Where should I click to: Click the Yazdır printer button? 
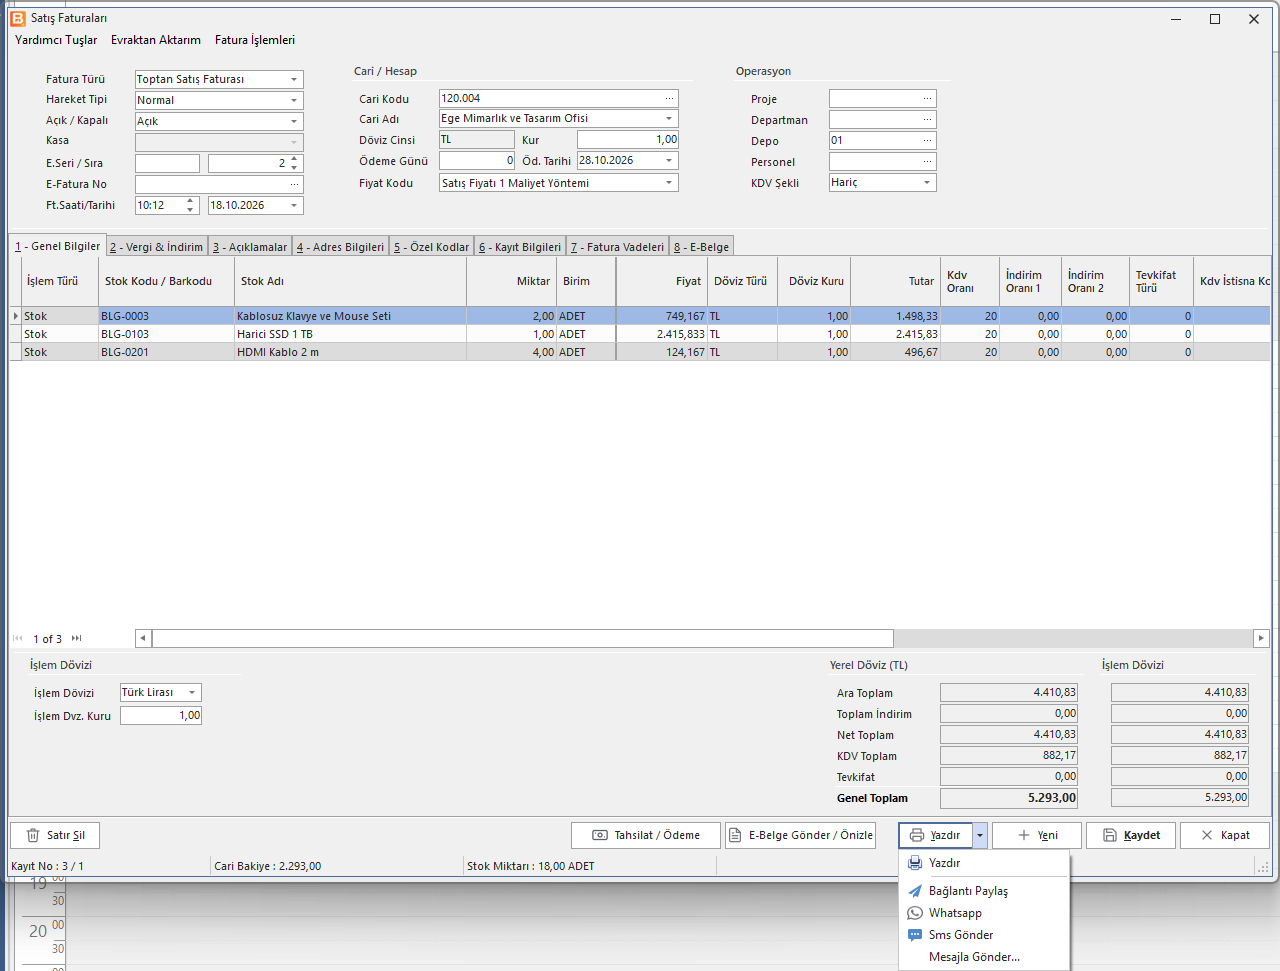935,835
